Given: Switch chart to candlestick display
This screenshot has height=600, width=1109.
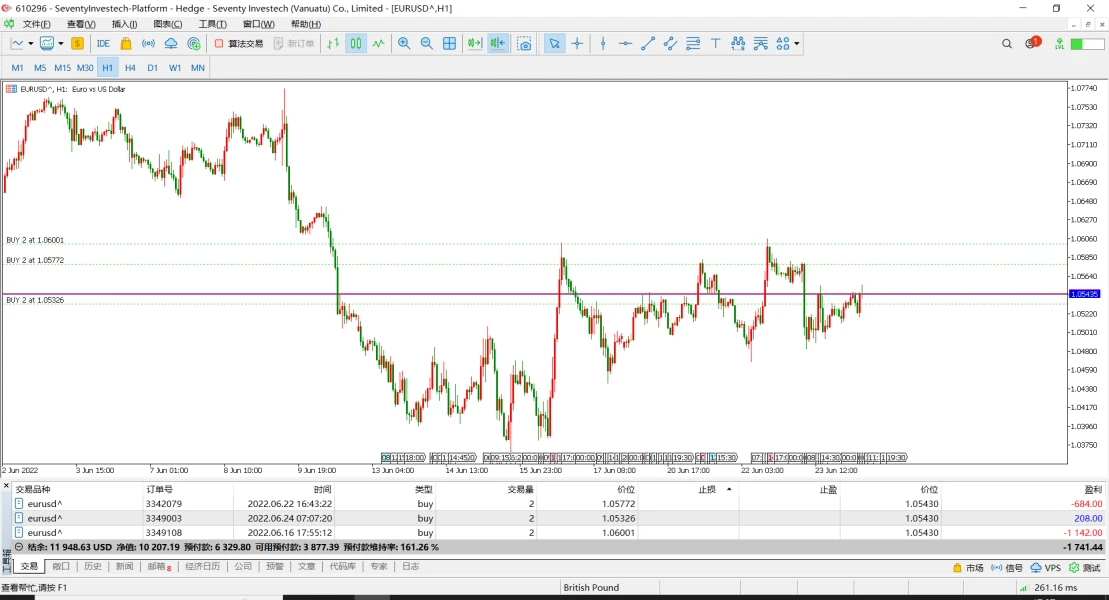Looking at the screenshot, I should pyautogui.click(x=356, y=43).
